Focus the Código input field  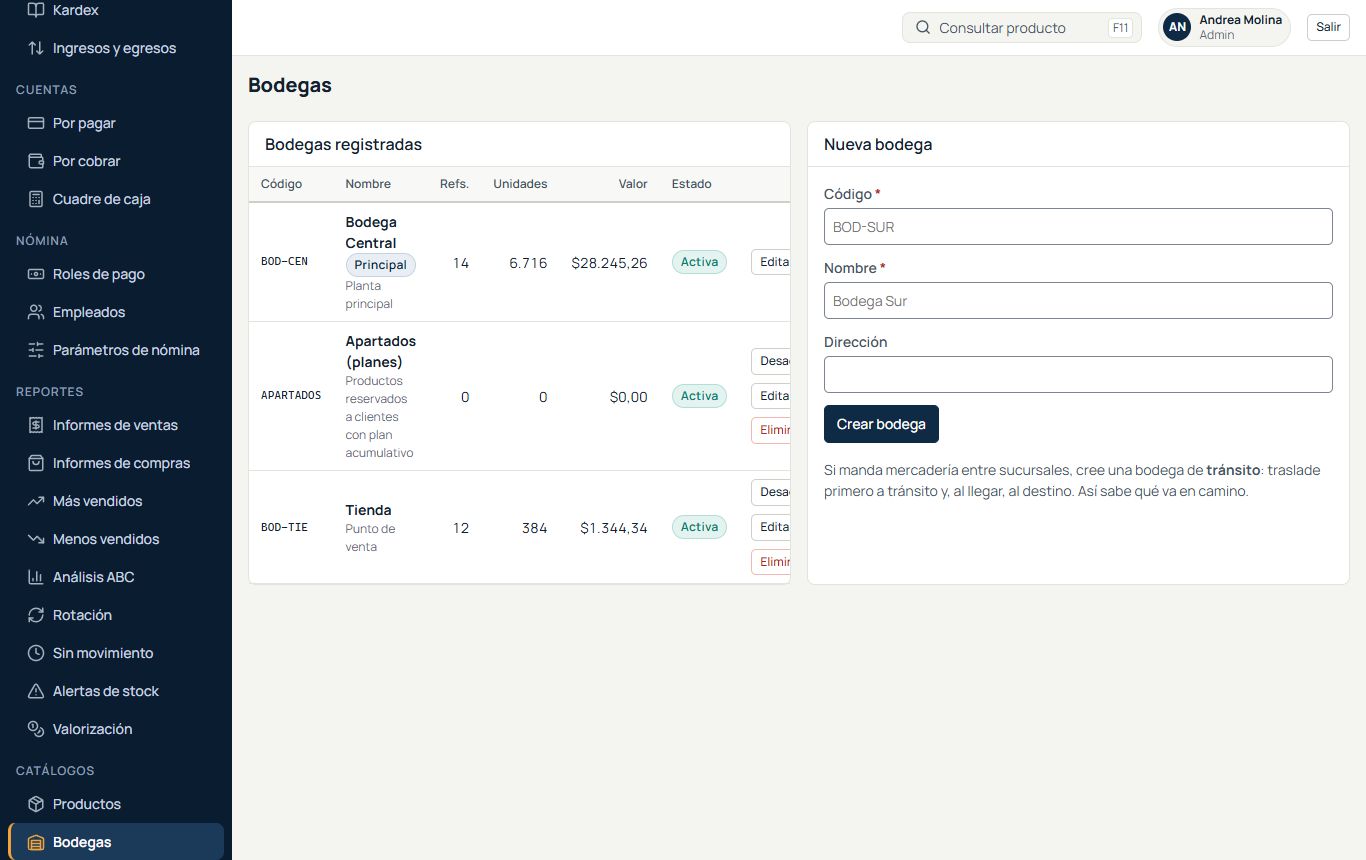point(1078,226)
